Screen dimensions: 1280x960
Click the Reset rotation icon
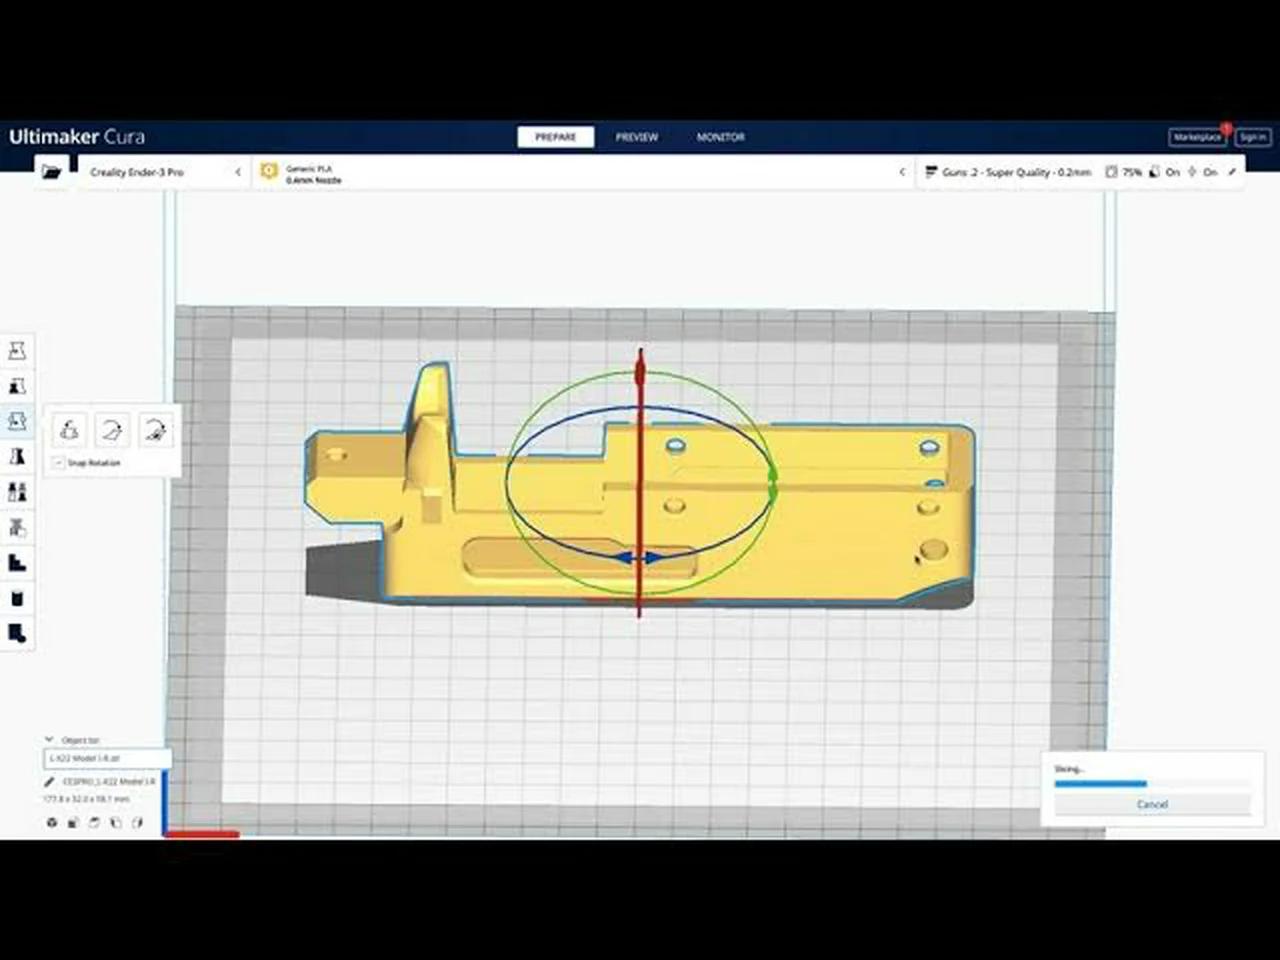[x=70, y=430]
